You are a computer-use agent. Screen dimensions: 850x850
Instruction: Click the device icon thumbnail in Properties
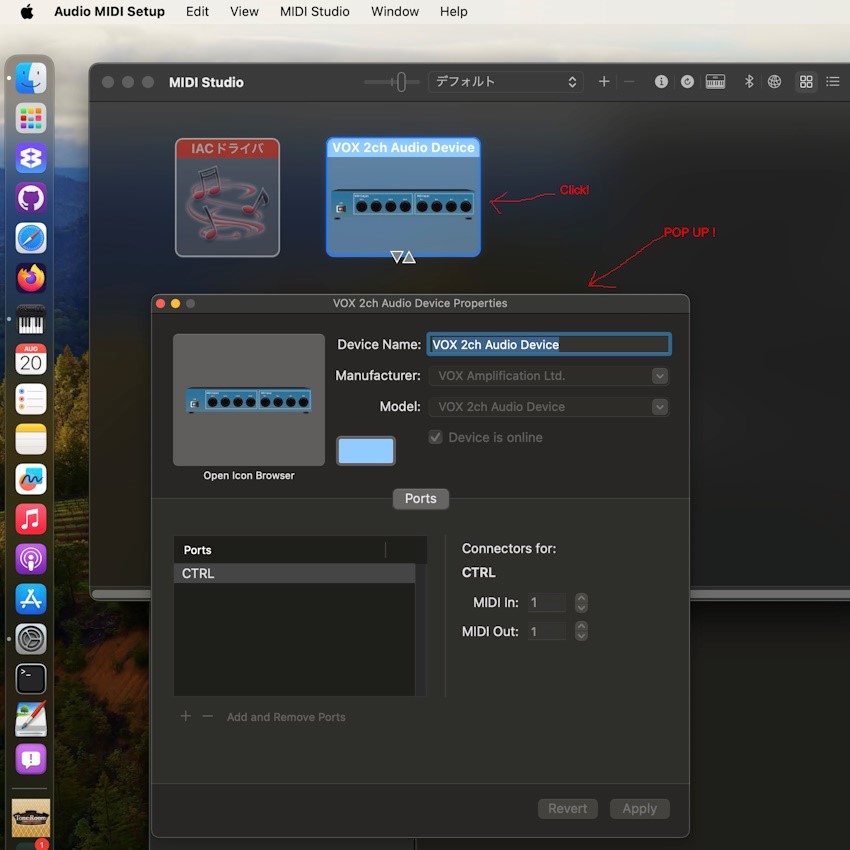[x=249, y=400]
